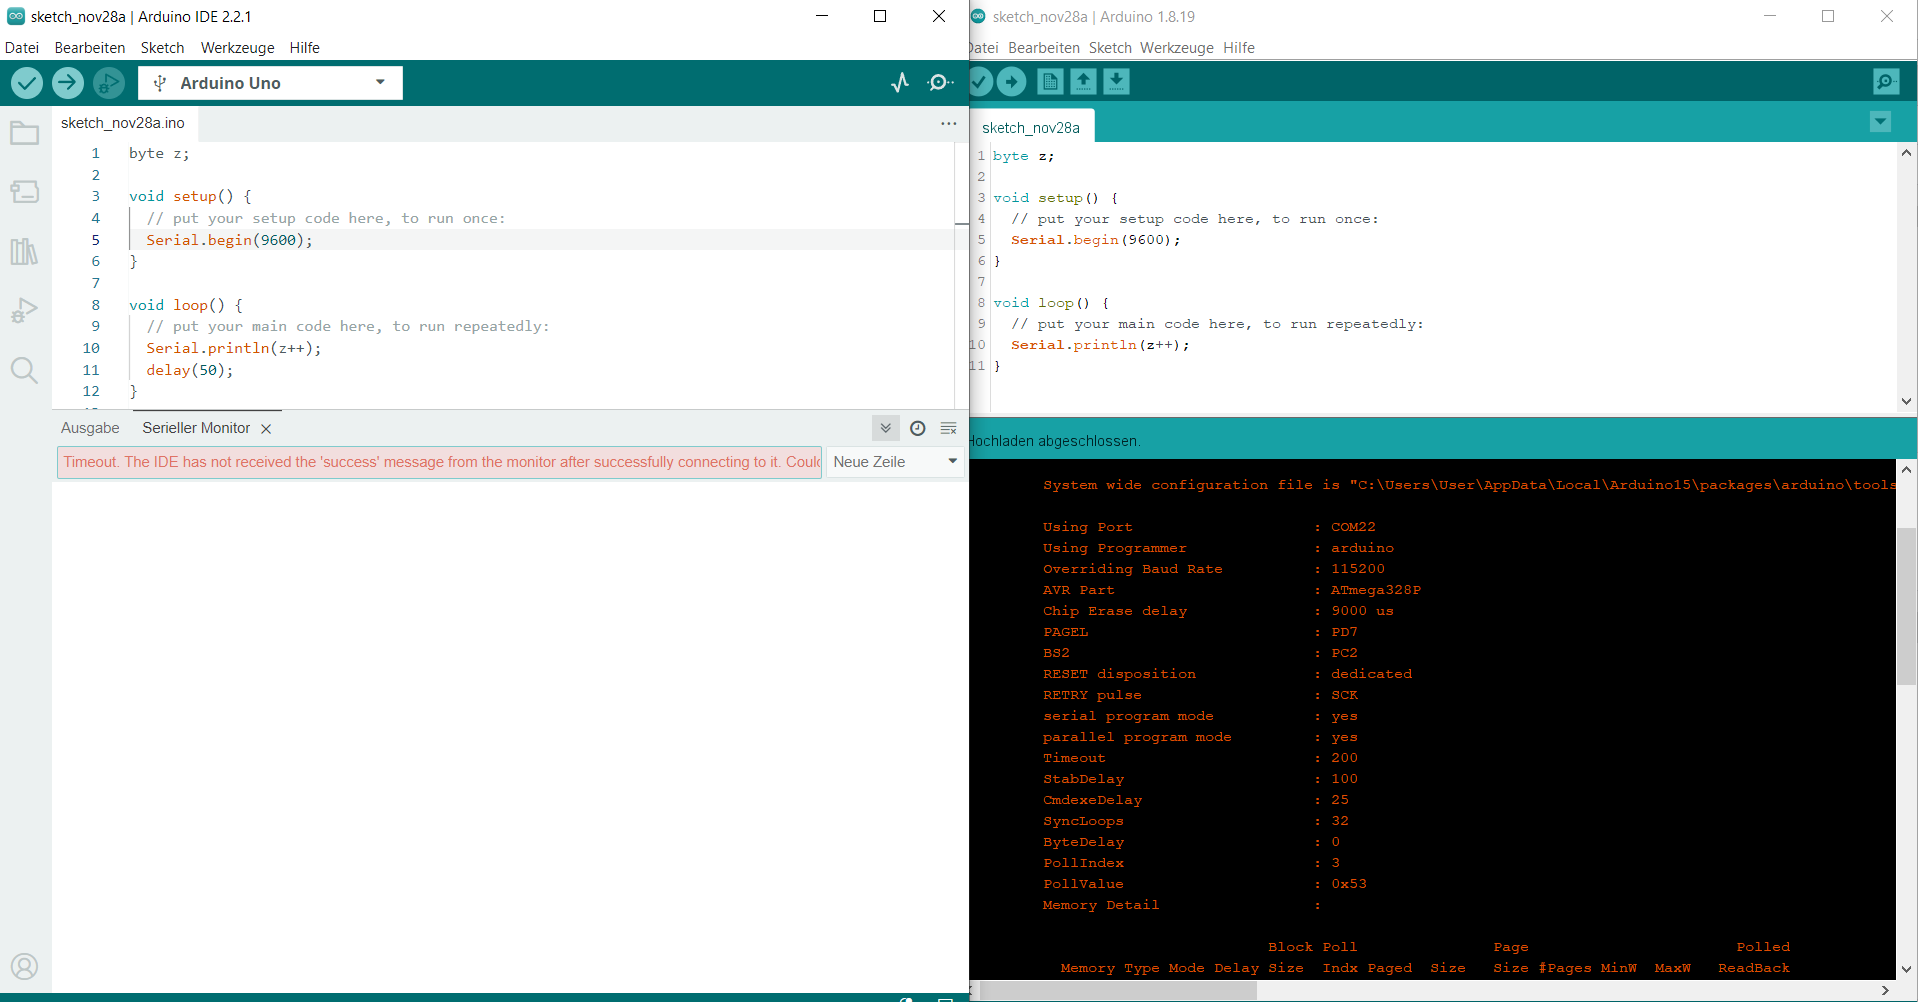Create new sketch in Arduino 1.8.19

(1050, 82)
